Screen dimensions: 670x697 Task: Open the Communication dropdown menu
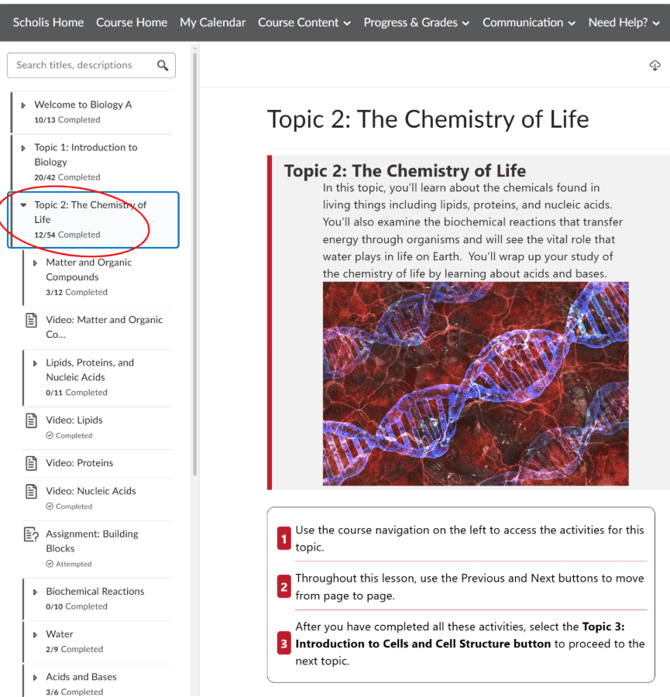(529, 23)
